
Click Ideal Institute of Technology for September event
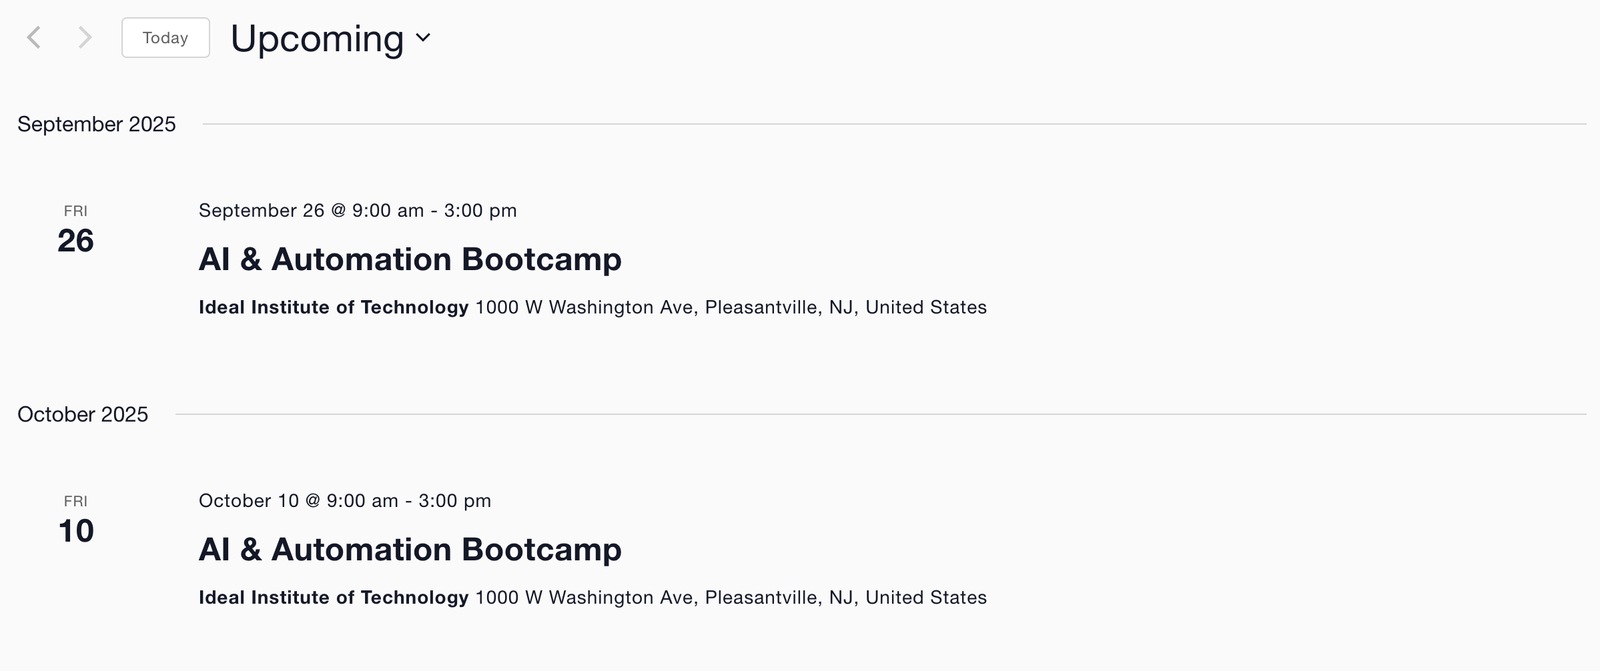point(333,307)
